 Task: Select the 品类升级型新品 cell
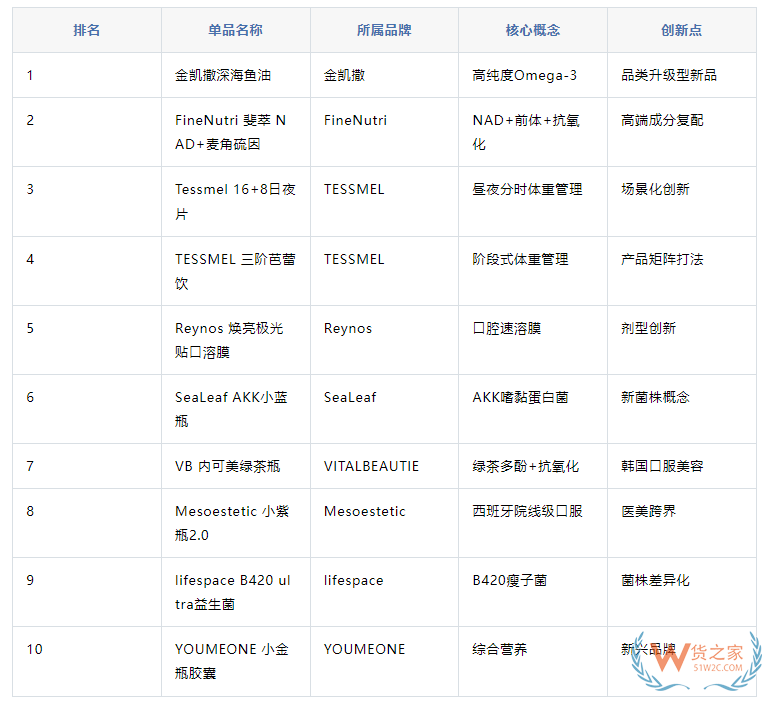click(682, 75)
